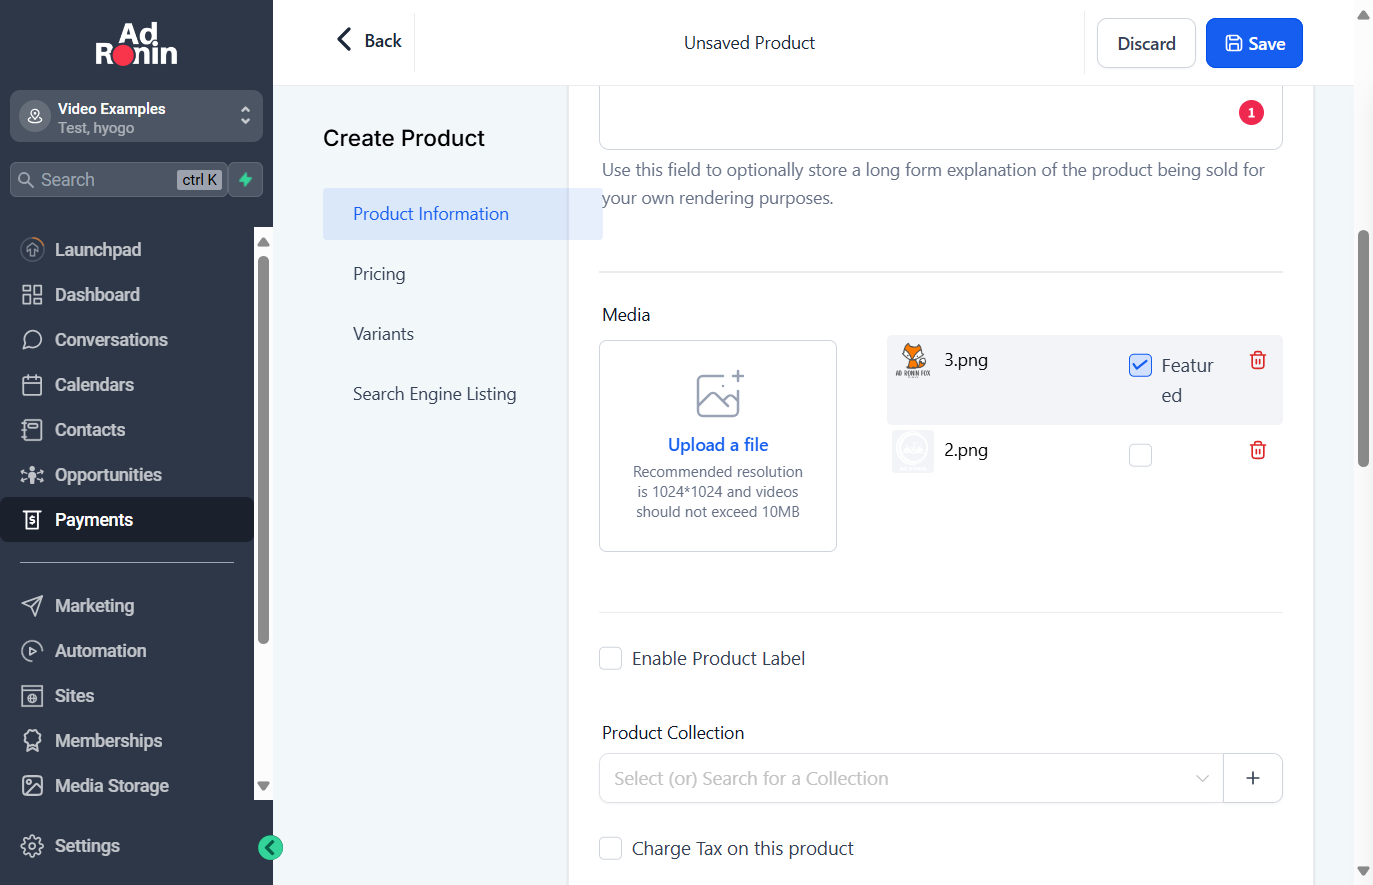Delete the 2.png media file
The image size is (1373, 885).
coord(1258,450)
